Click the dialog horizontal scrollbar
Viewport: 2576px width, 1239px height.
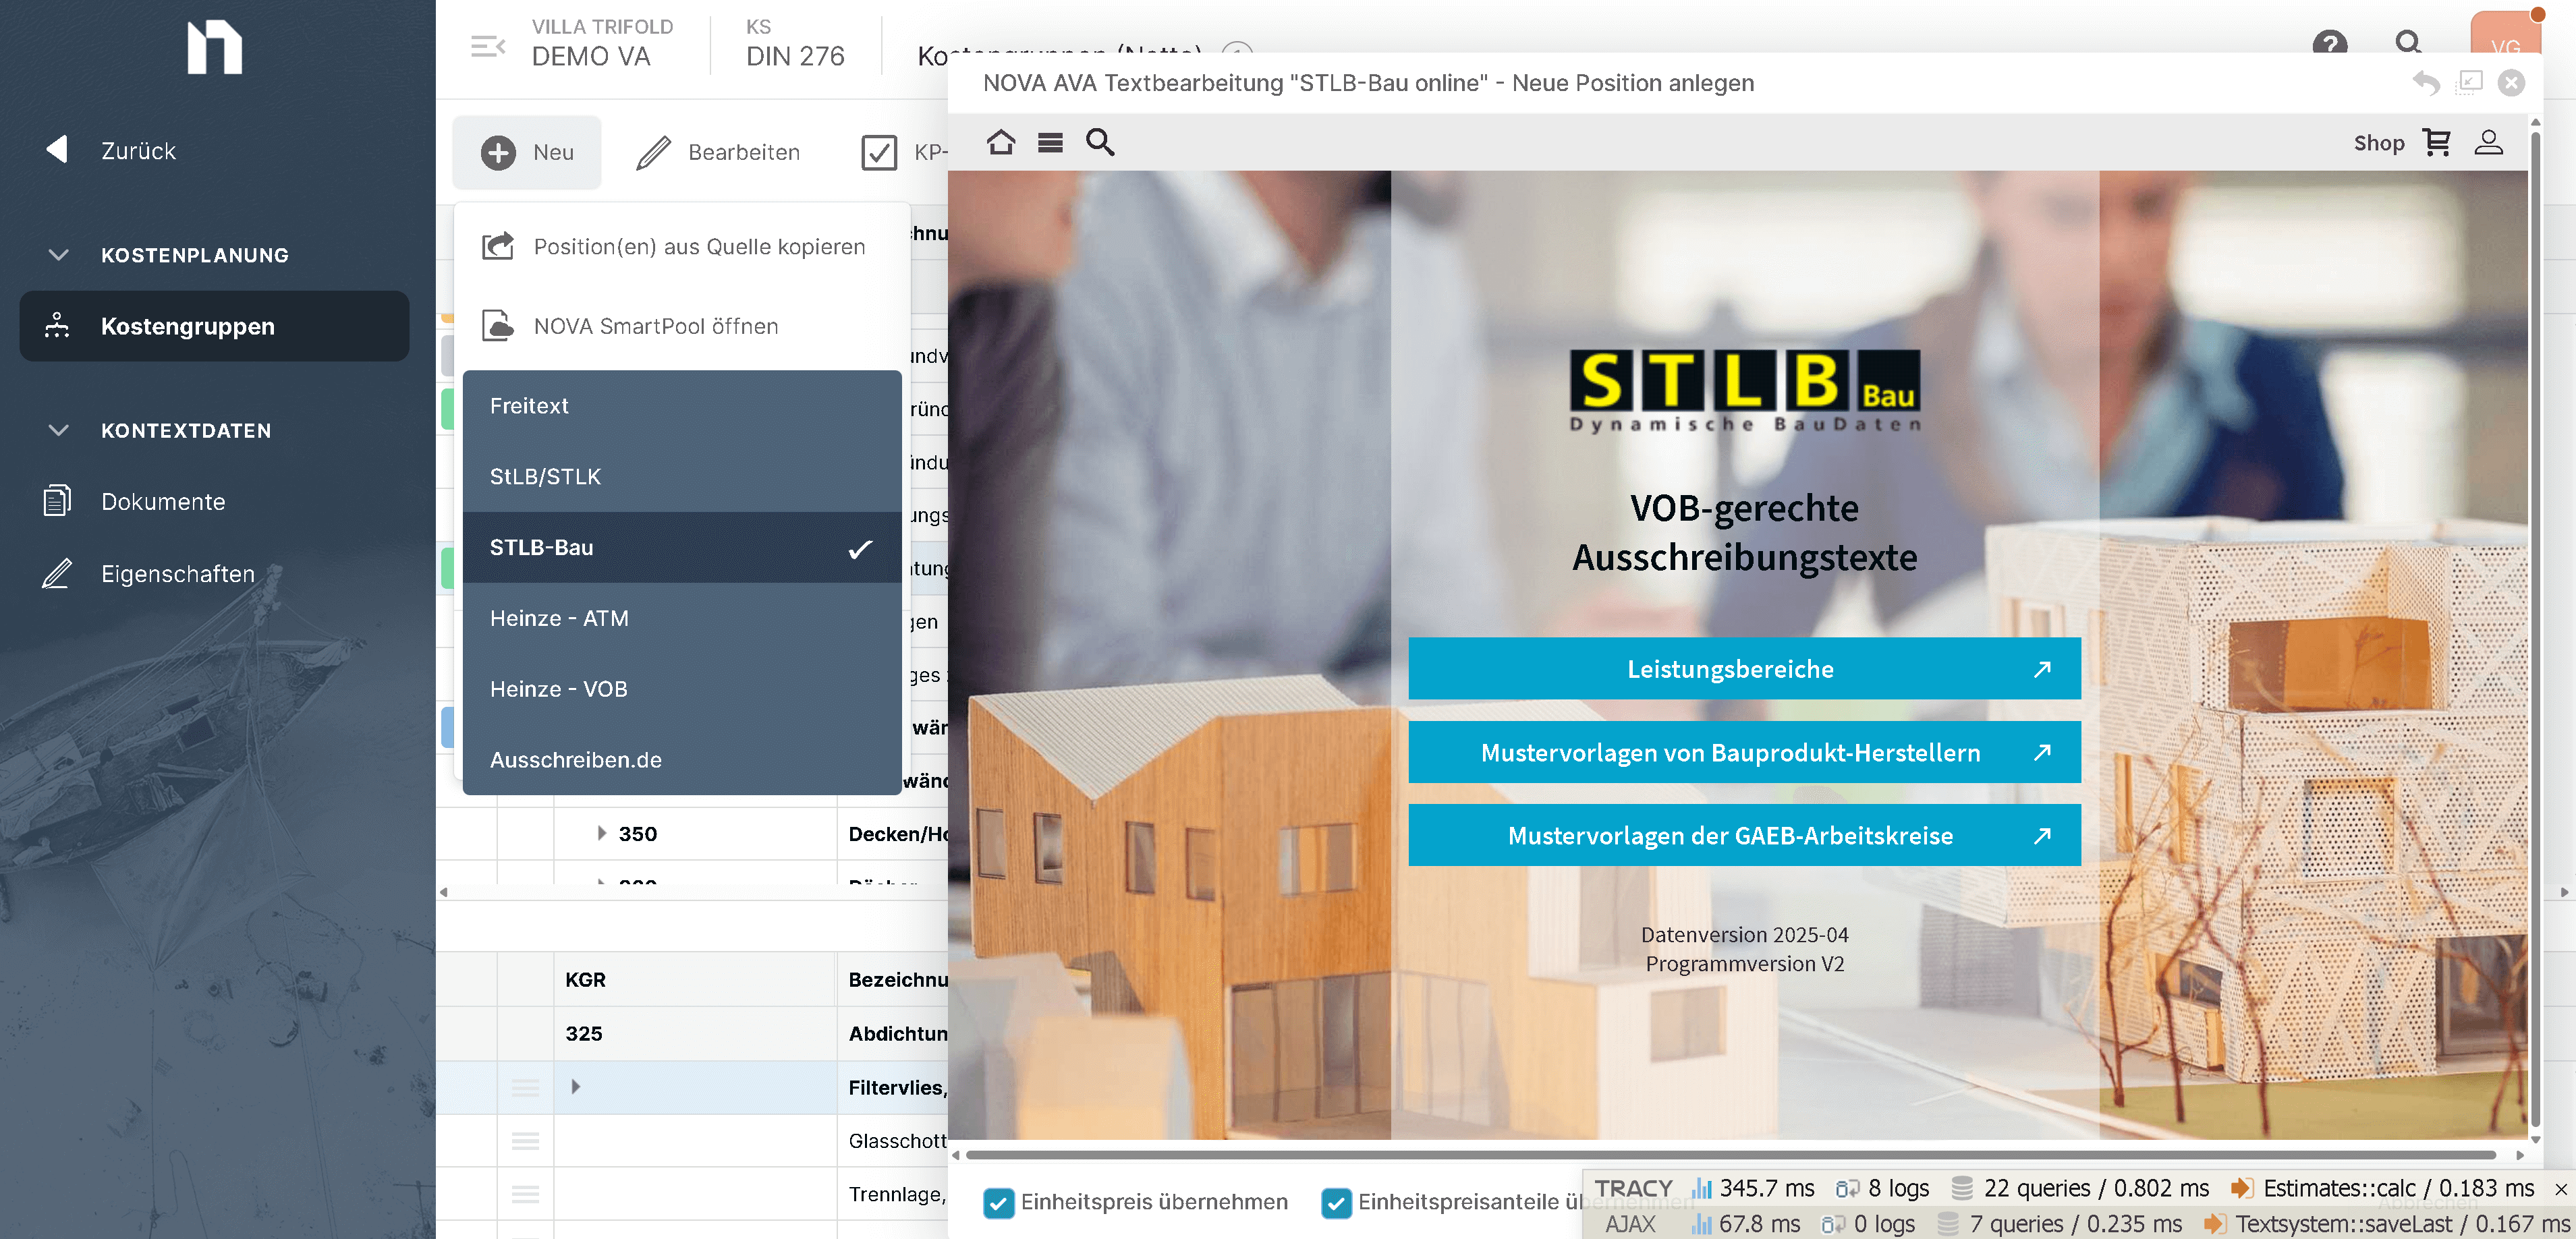coord(1730,1155)
